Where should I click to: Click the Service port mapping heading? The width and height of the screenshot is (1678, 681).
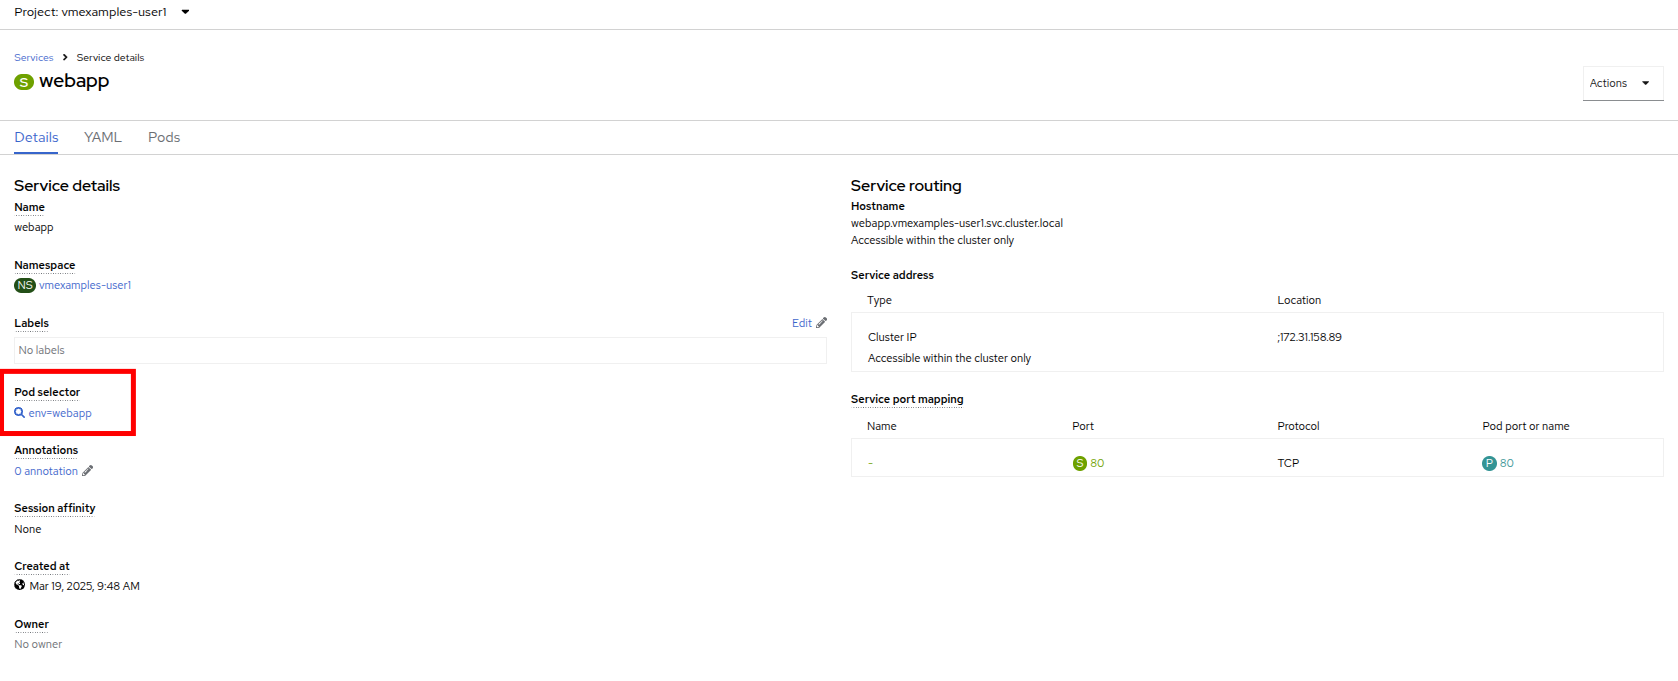click(907, 399)
